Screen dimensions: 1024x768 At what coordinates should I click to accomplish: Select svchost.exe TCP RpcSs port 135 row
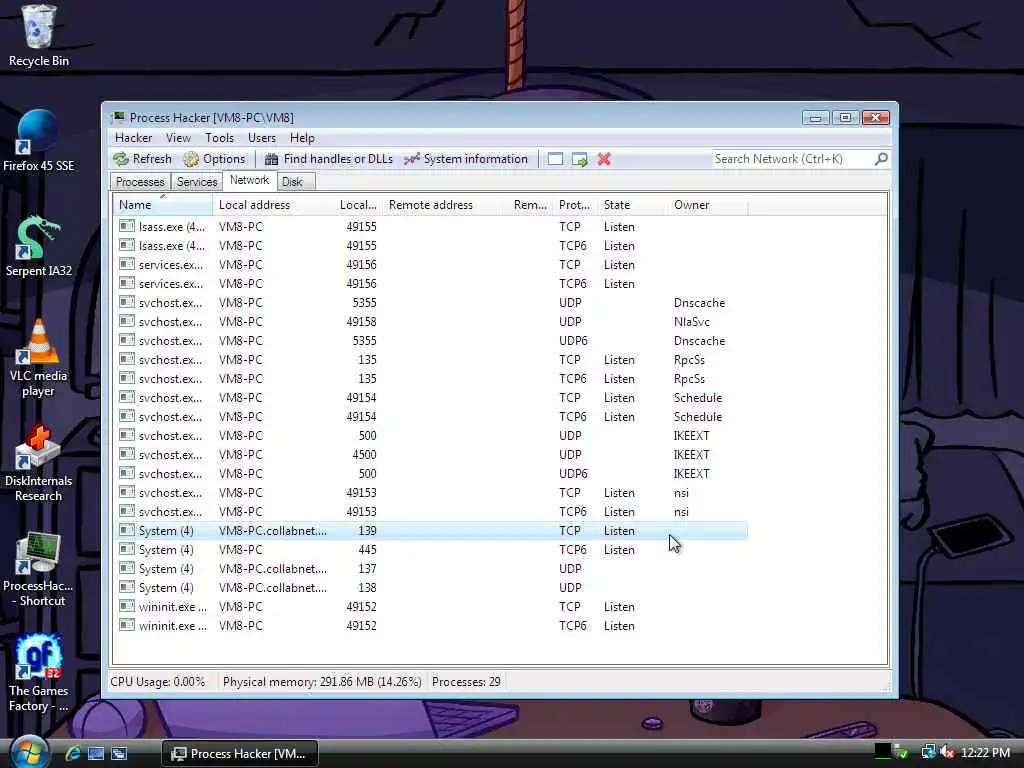[x=431, y=359]
